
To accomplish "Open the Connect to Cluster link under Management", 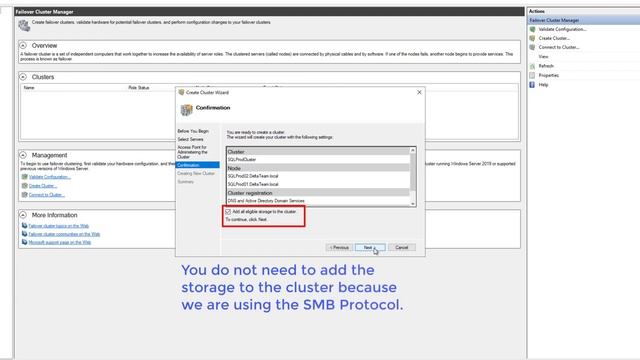I will (47, 195).
